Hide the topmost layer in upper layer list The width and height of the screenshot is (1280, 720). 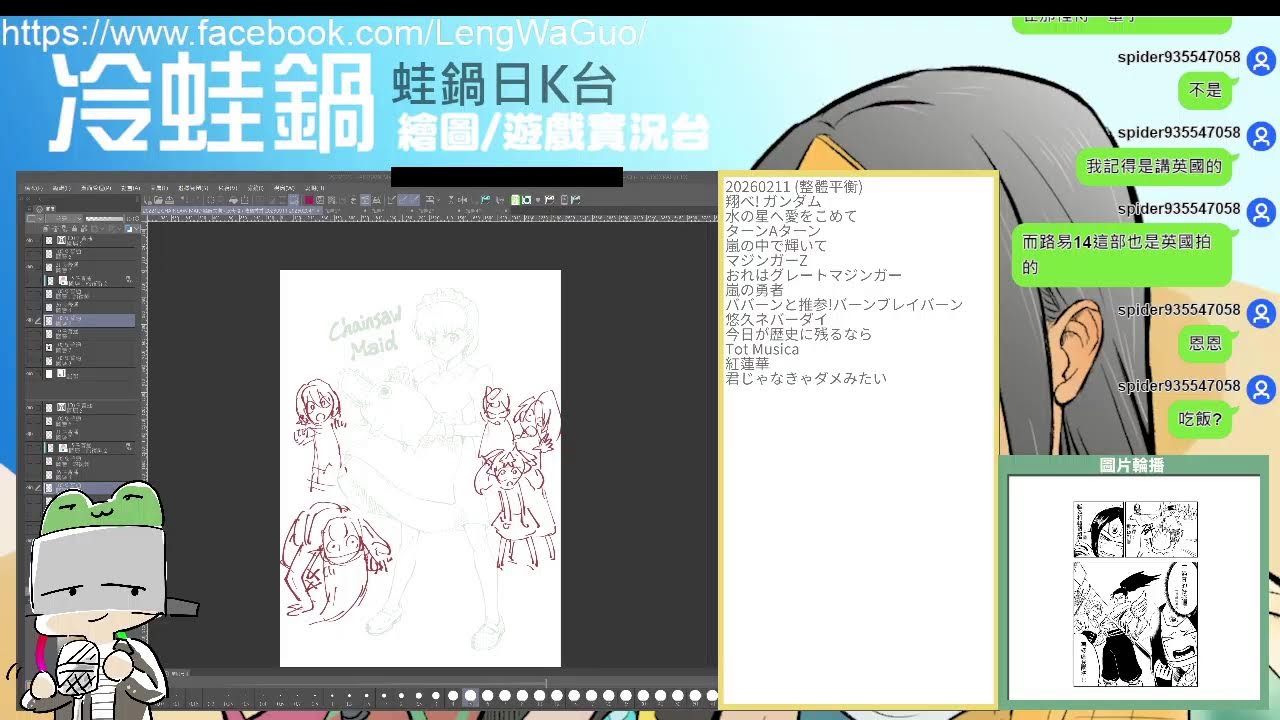point(29,241)
